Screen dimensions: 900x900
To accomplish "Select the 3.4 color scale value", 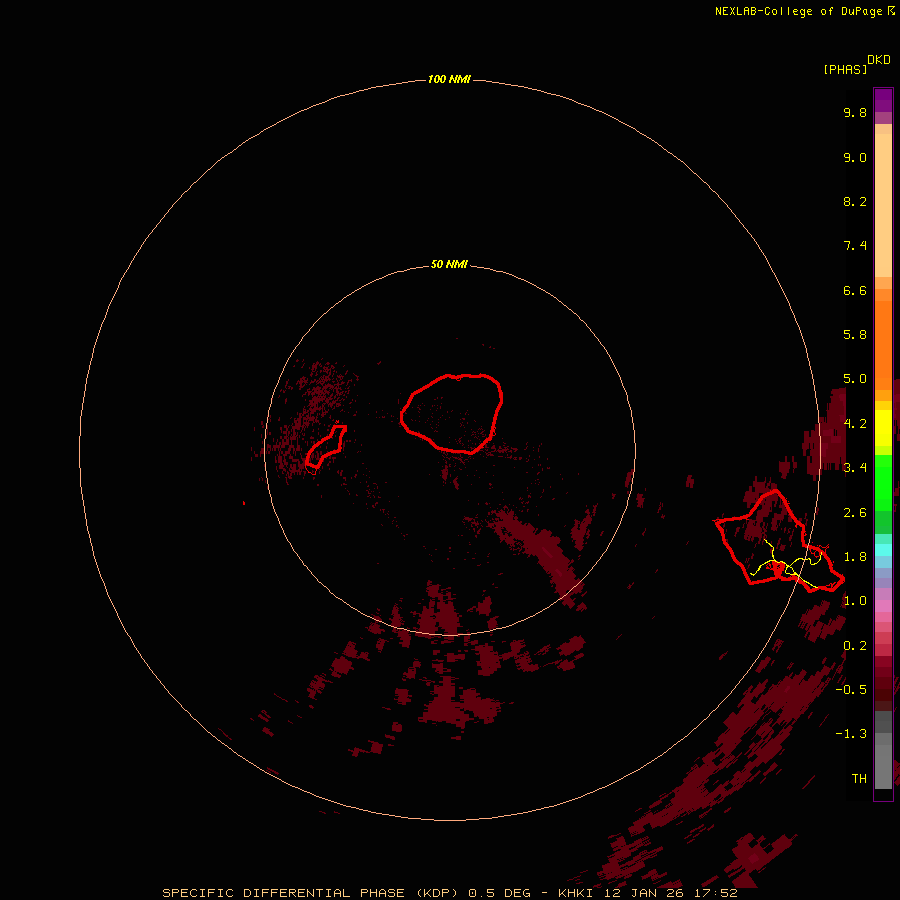I will coord(855,468).
